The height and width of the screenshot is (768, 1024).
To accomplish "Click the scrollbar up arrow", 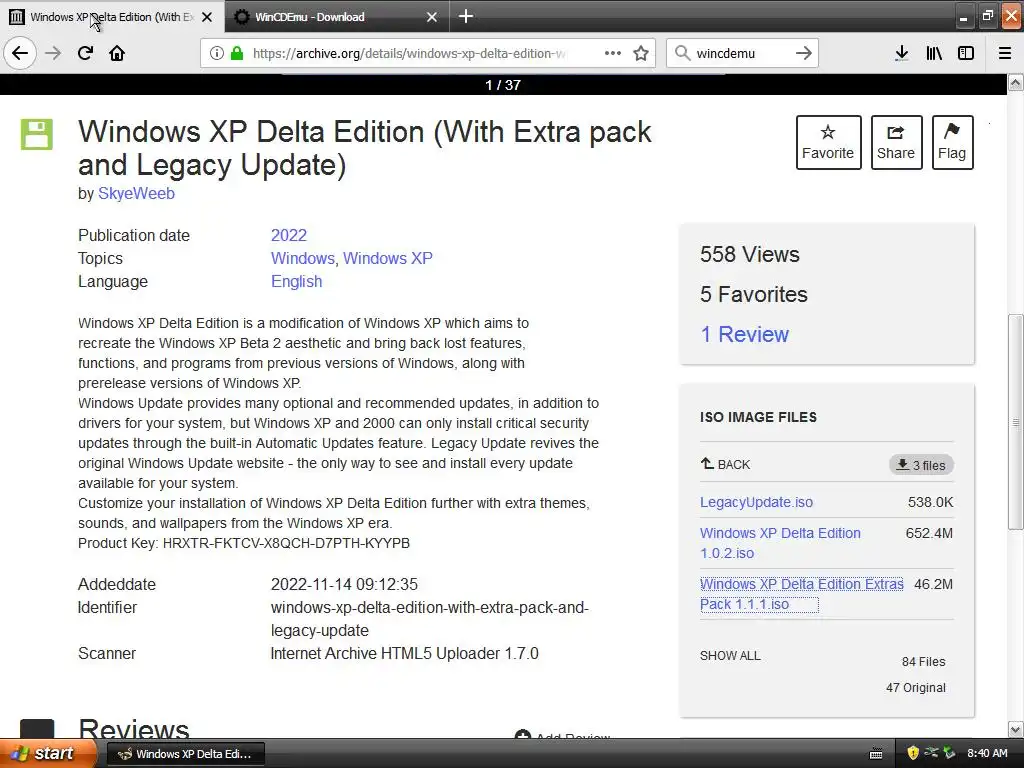I will pos(1016,83).
